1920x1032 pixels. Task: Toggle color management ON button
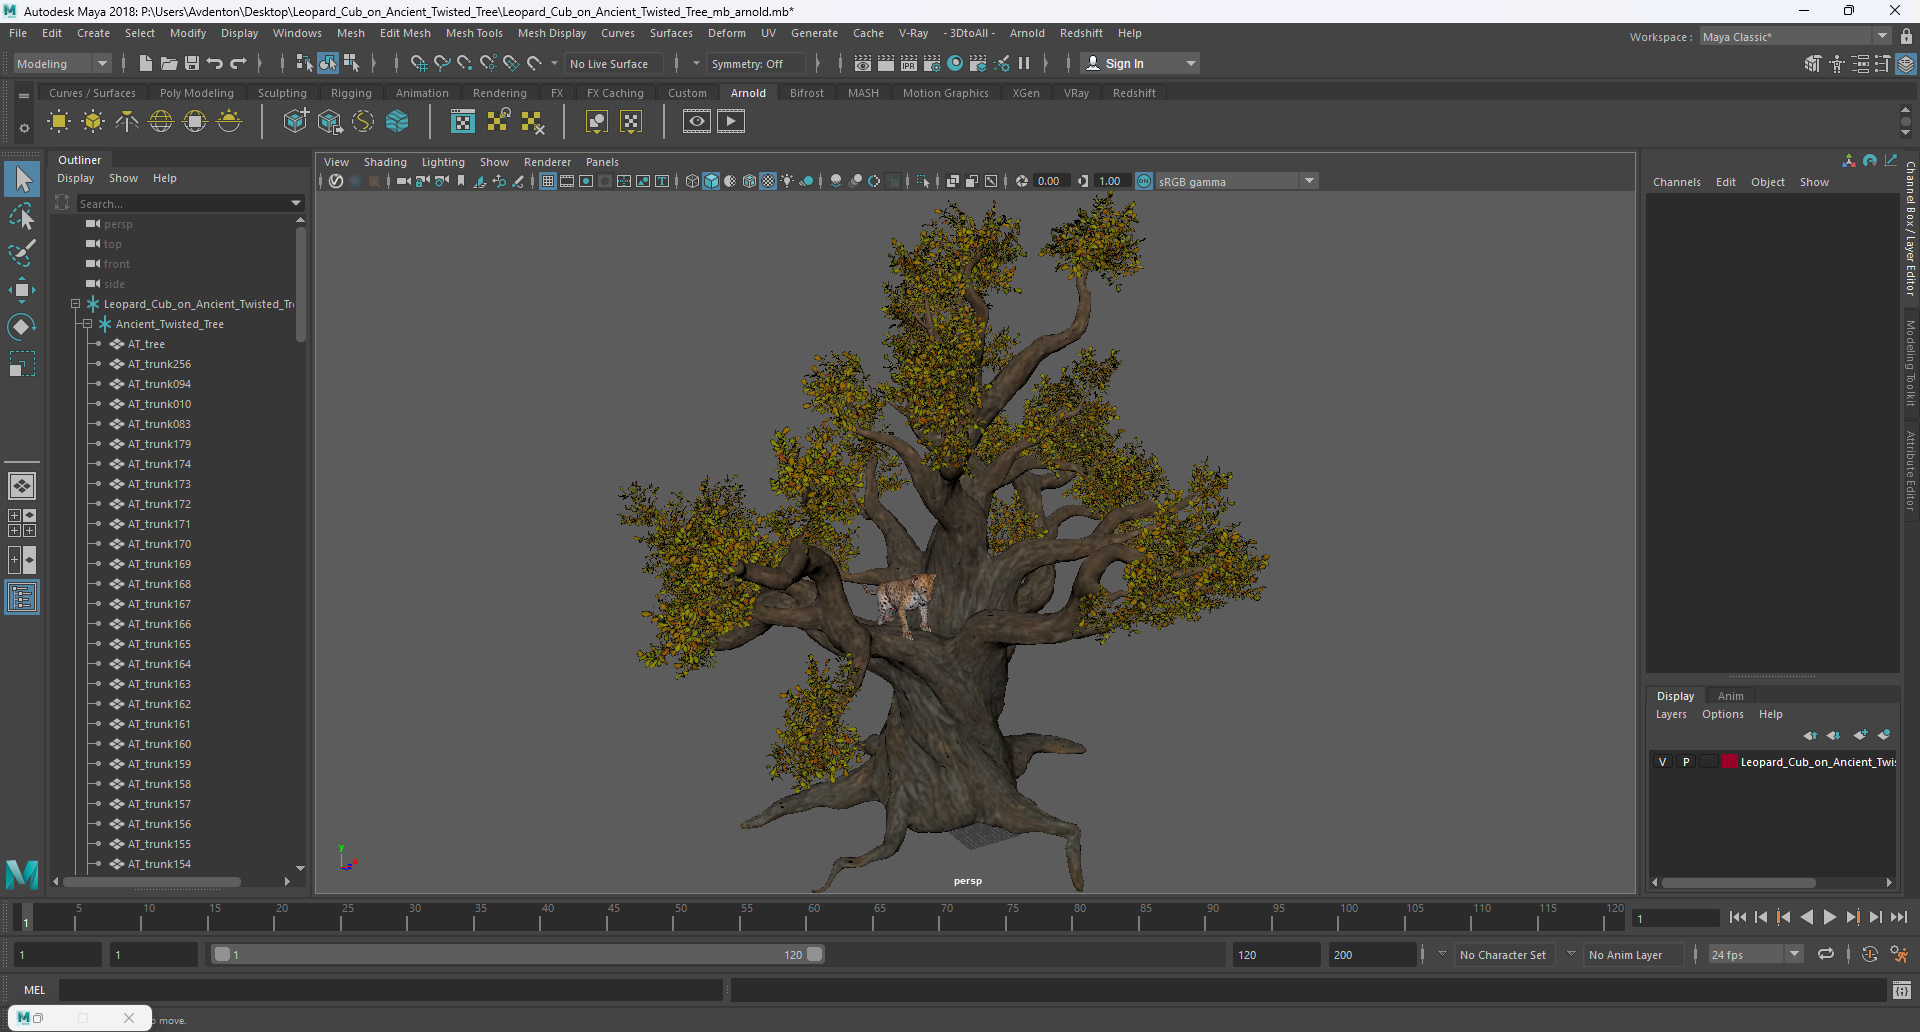(x=1144, y=181)
